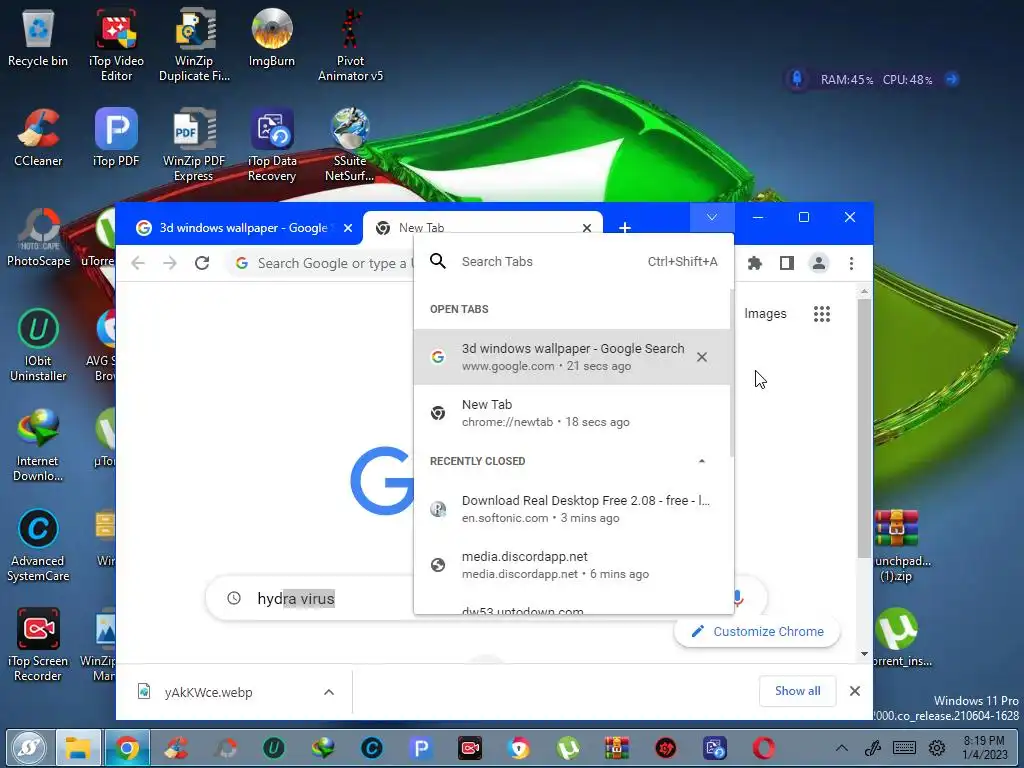Open PhotoScape desktop icon
Viewport: 1024px width, 768px height.
click(x=38, y=238)
